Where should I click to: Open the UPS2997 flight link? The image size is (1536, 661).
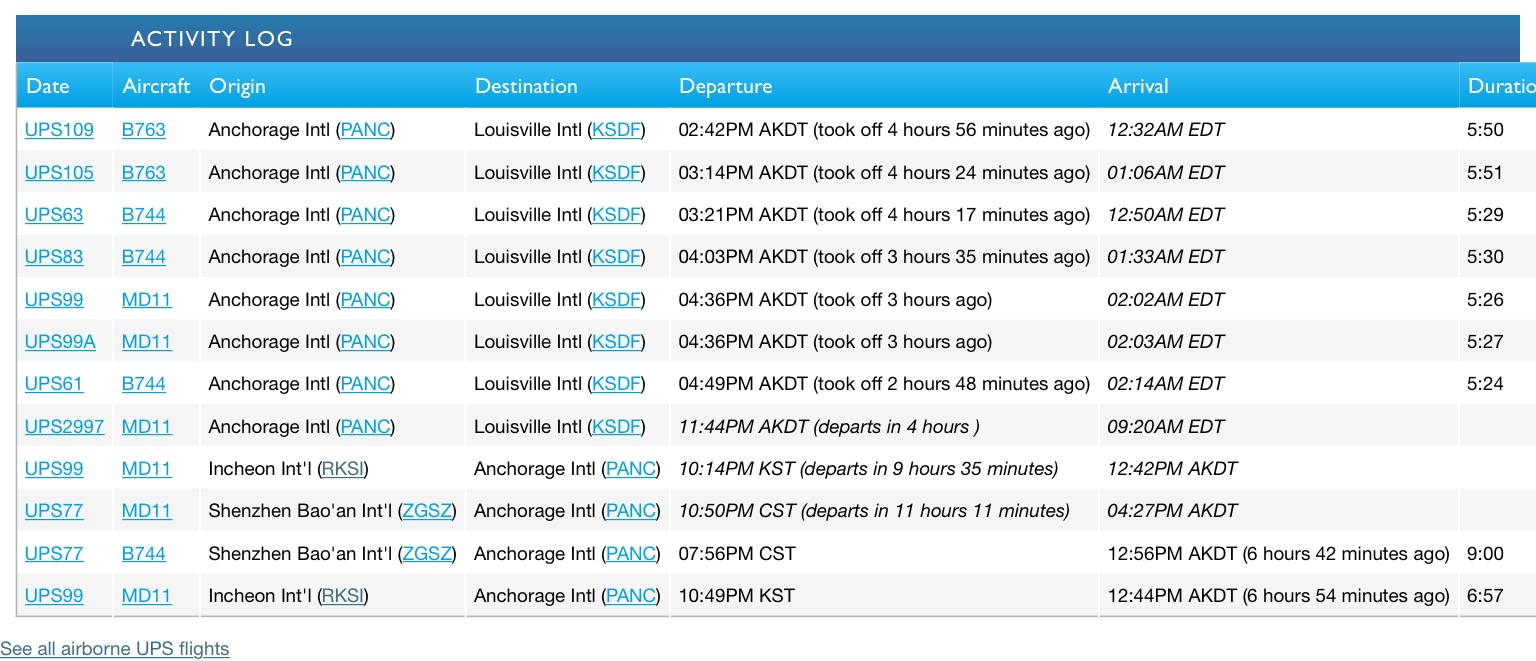point(64,426)
